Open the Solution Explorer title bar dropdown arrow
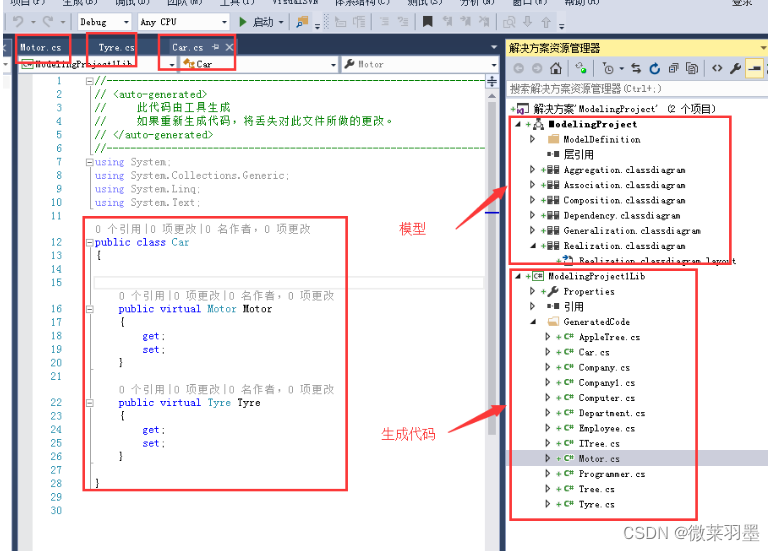This screenshot has width=775, height=551. point(763,47)
